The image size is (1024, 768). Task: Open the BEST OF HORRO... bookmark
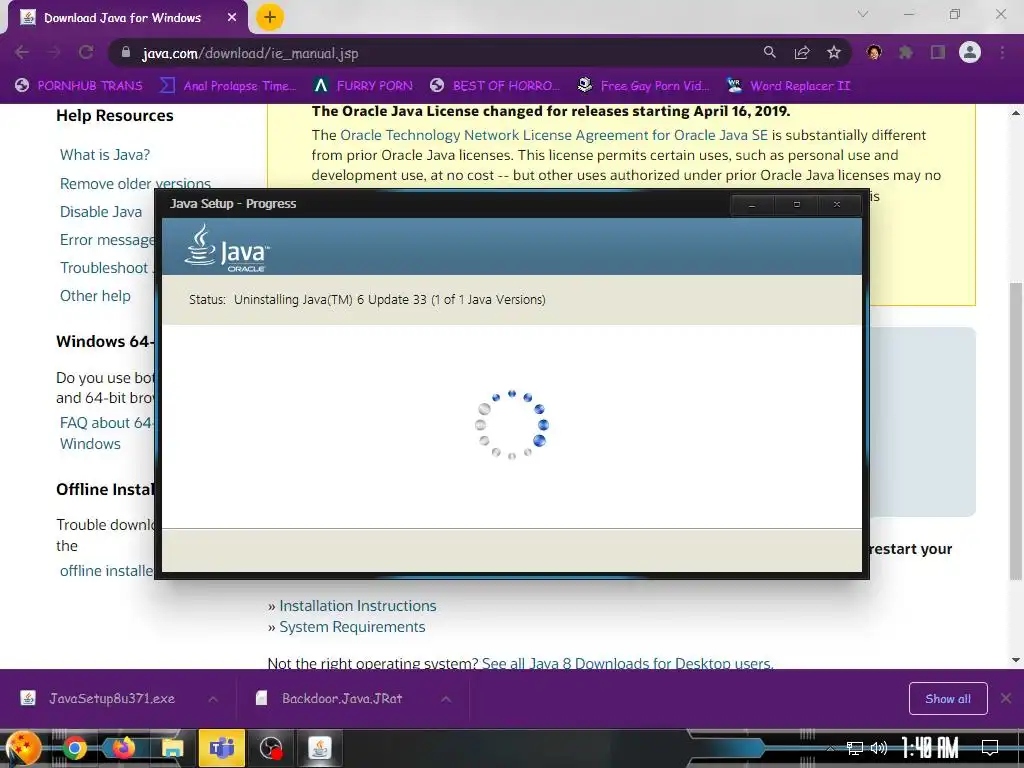coord(495,86)
